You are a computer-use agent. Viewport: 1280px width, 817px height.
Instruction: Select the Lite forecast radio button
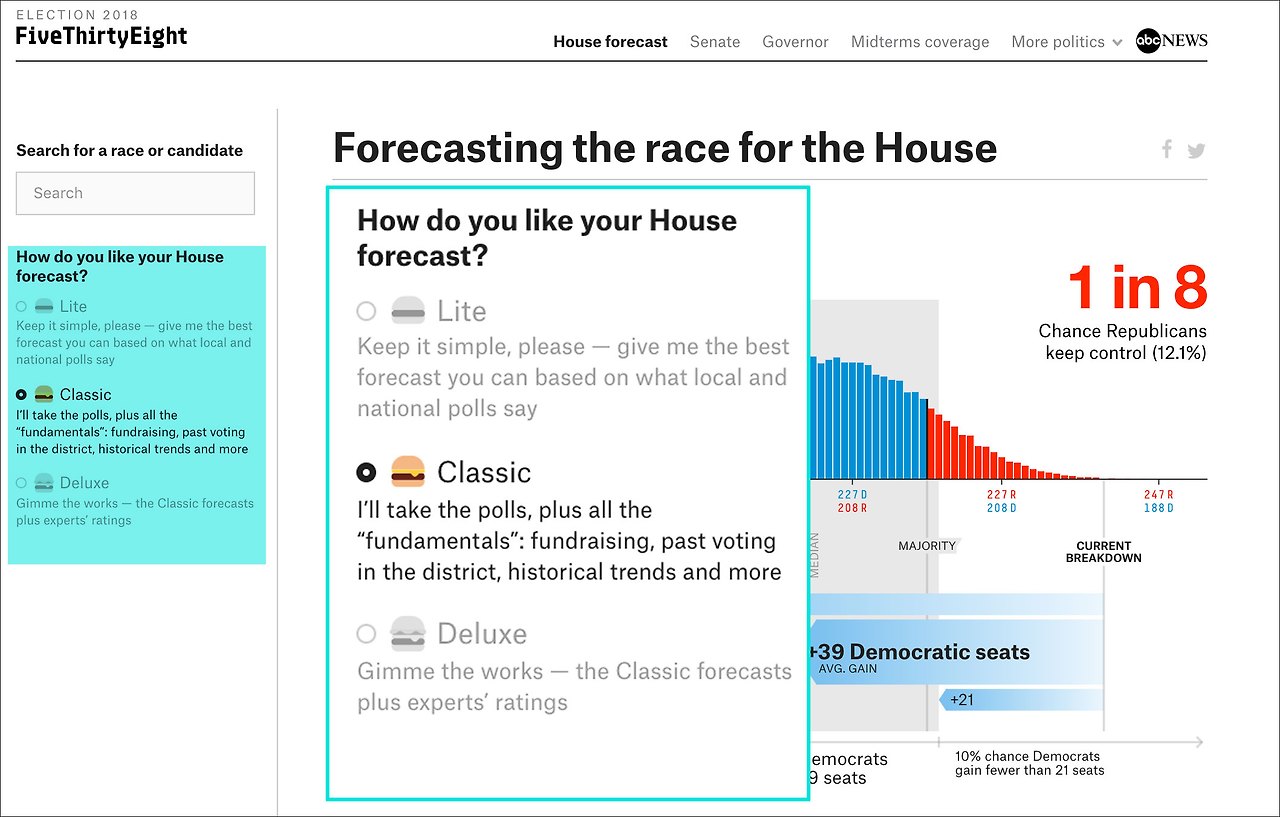click(366, 311)
